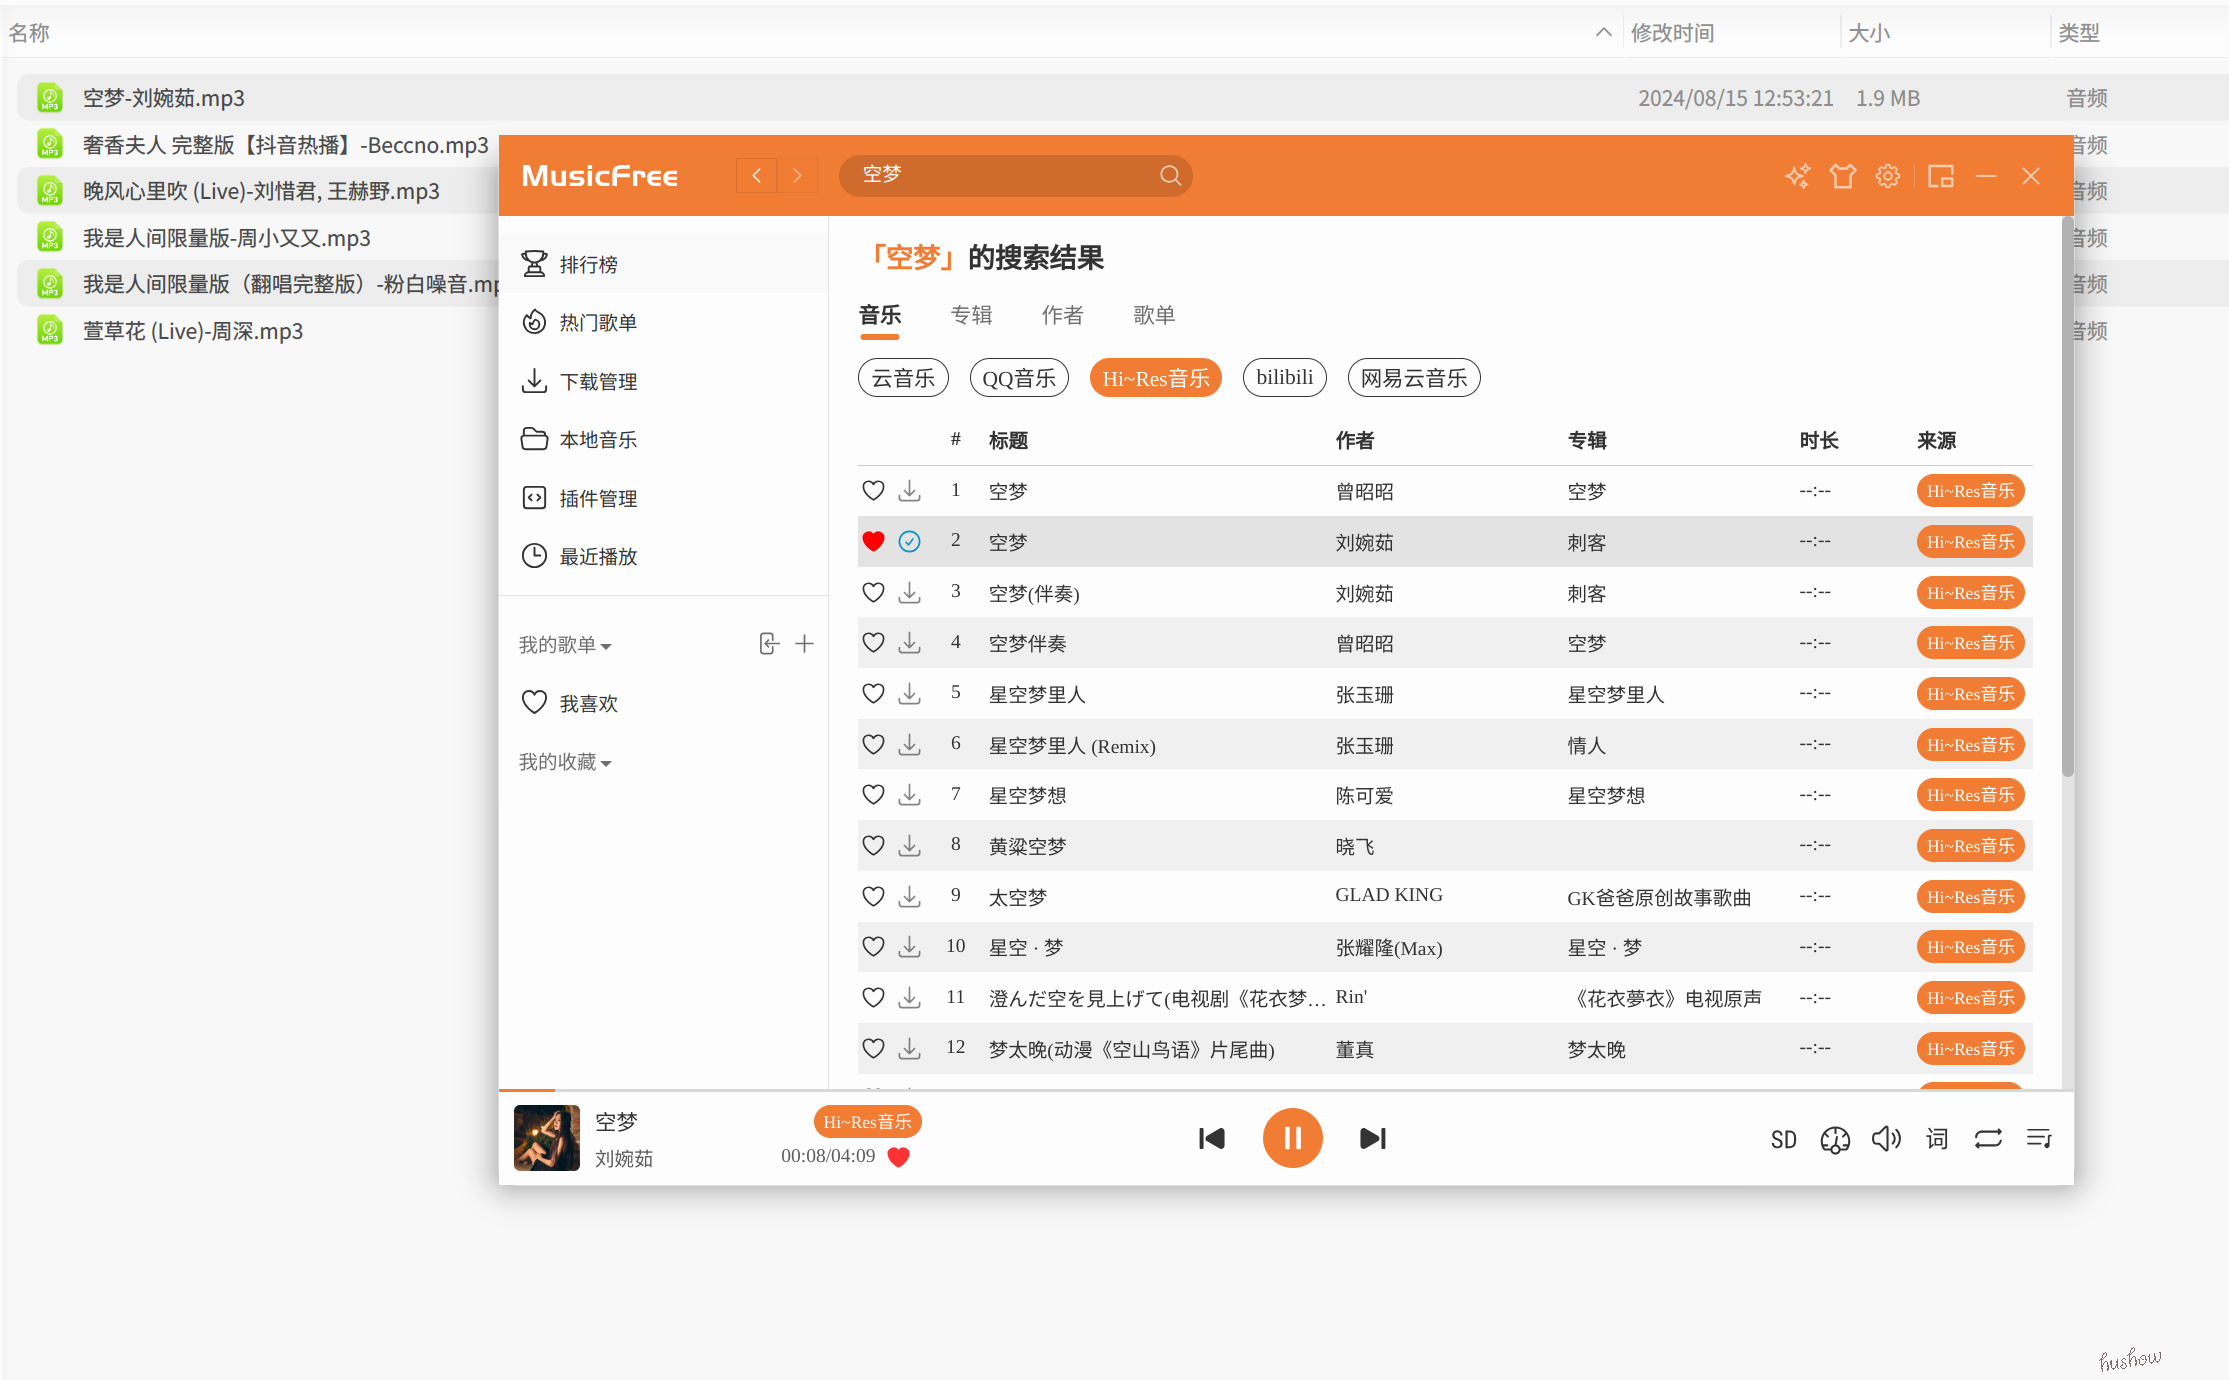
Task: Click the plus icon to create playlist
Action: [x=804, y=644]
